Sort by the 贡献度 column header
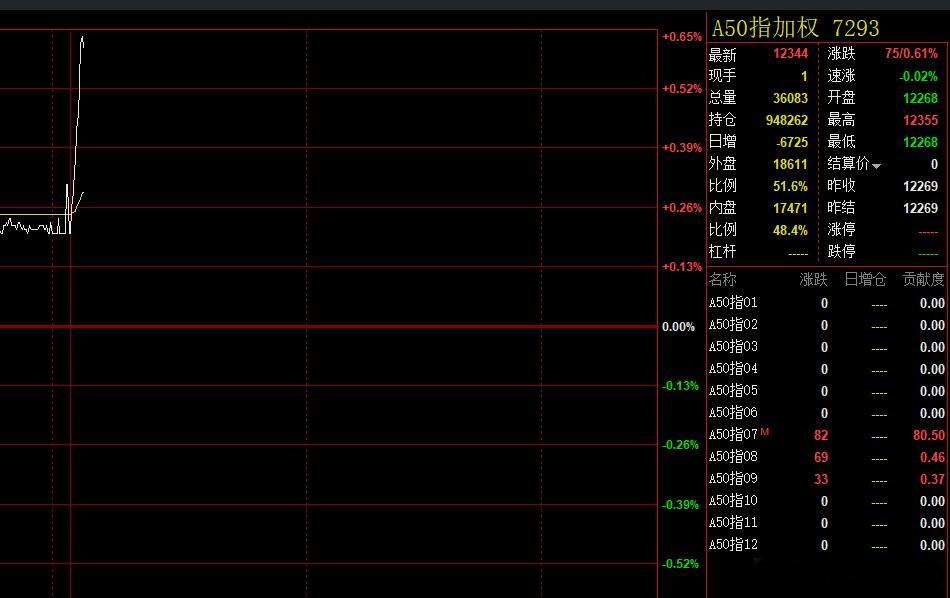Image resolution: width=950 pixels, height=598 pixels. (923, 279)
